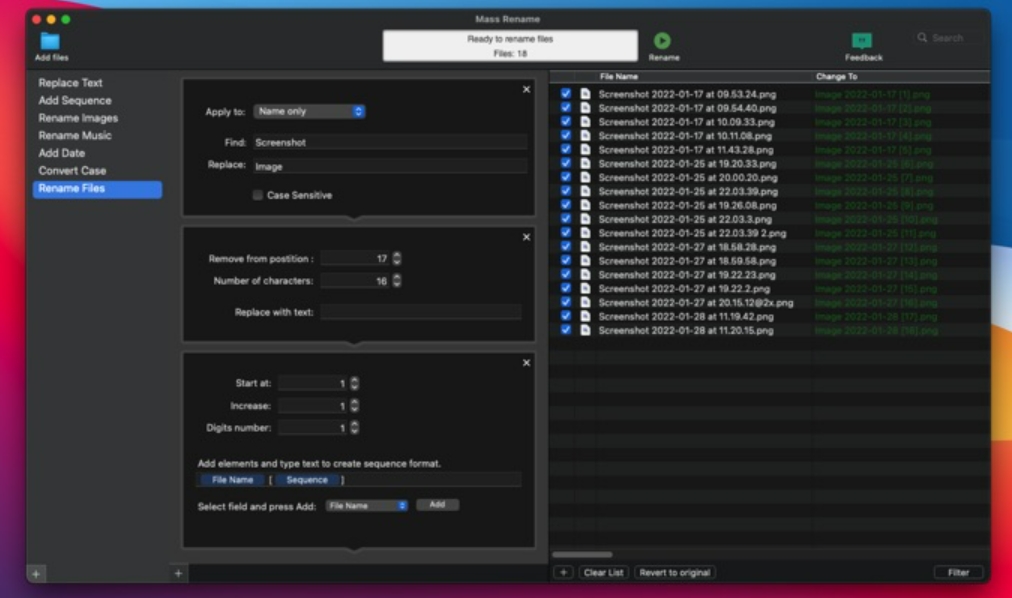
Task: Click the Add button for sequence field
Action: pos(438,504)
